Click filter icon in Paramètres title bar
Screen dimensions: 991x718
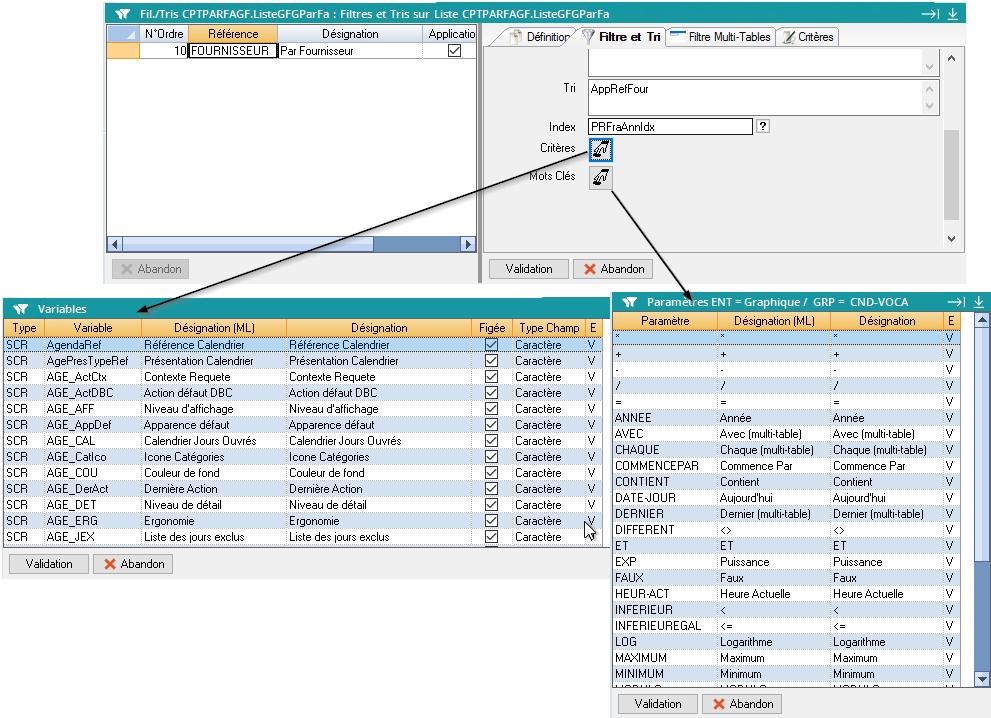(x=629, y=301)
